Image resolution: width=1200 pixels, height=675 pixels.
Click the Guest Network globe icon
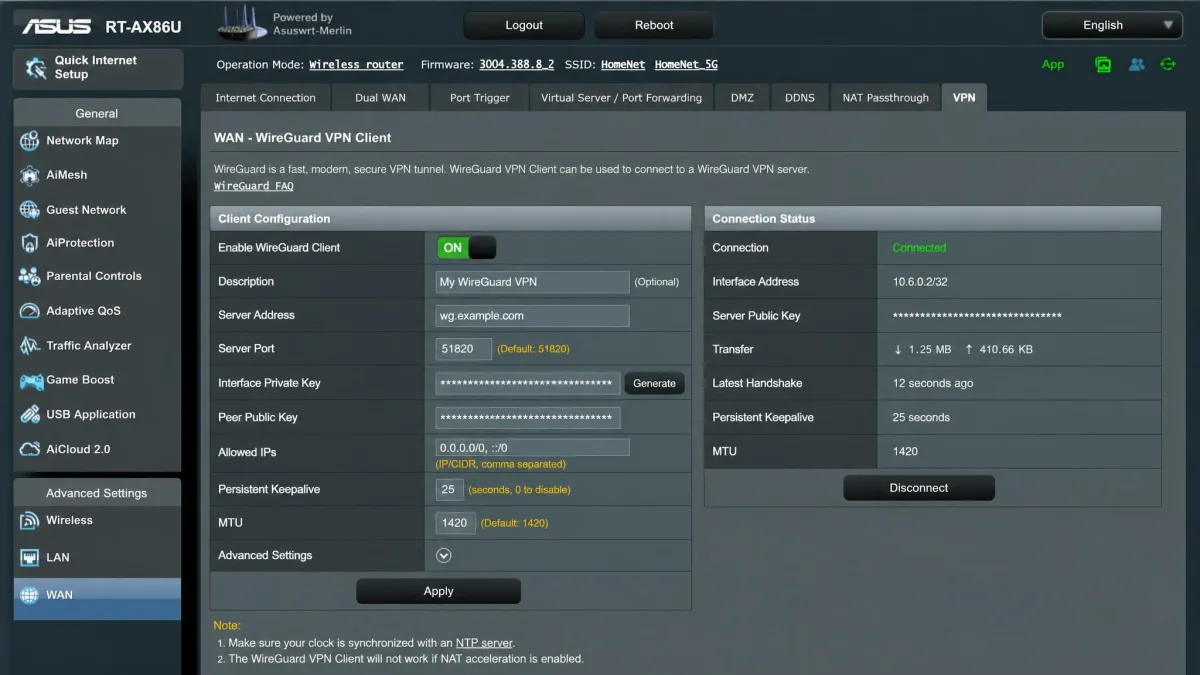pos(29,210)
